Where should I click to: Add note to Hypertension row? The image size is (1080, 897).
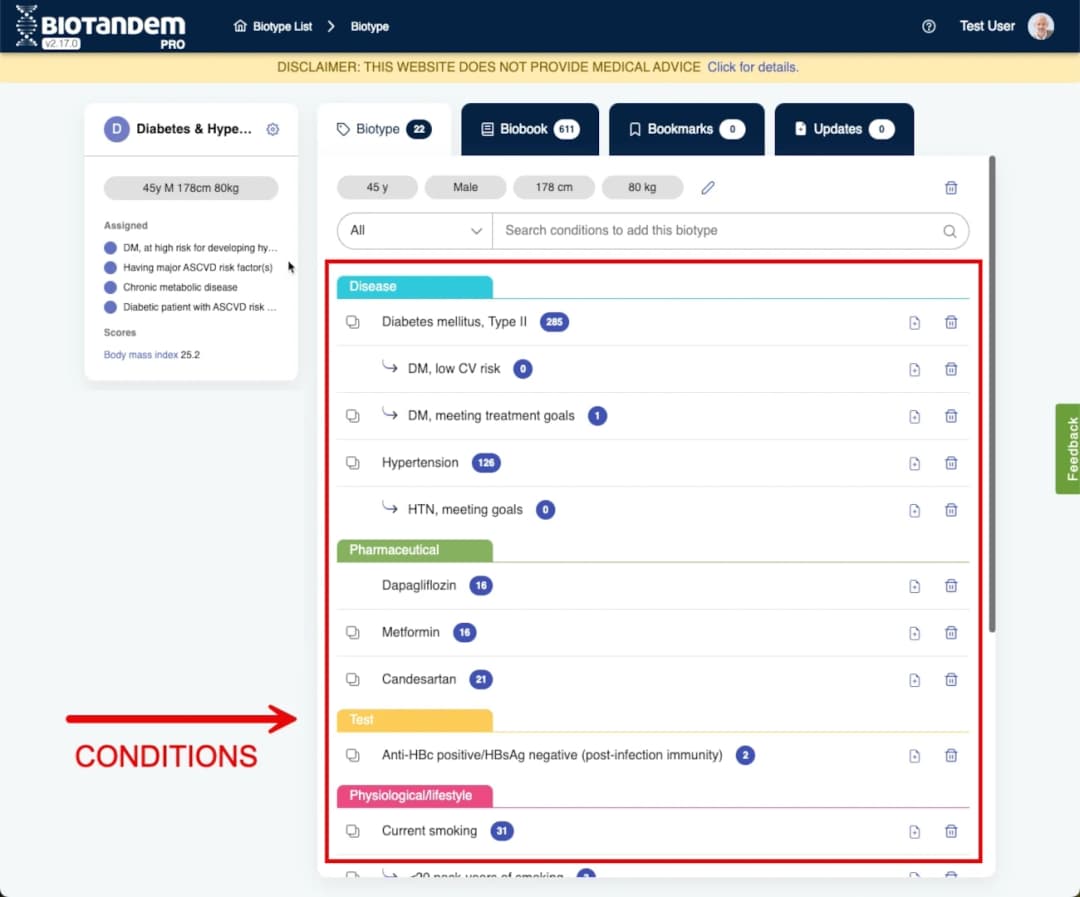(914, 463)
